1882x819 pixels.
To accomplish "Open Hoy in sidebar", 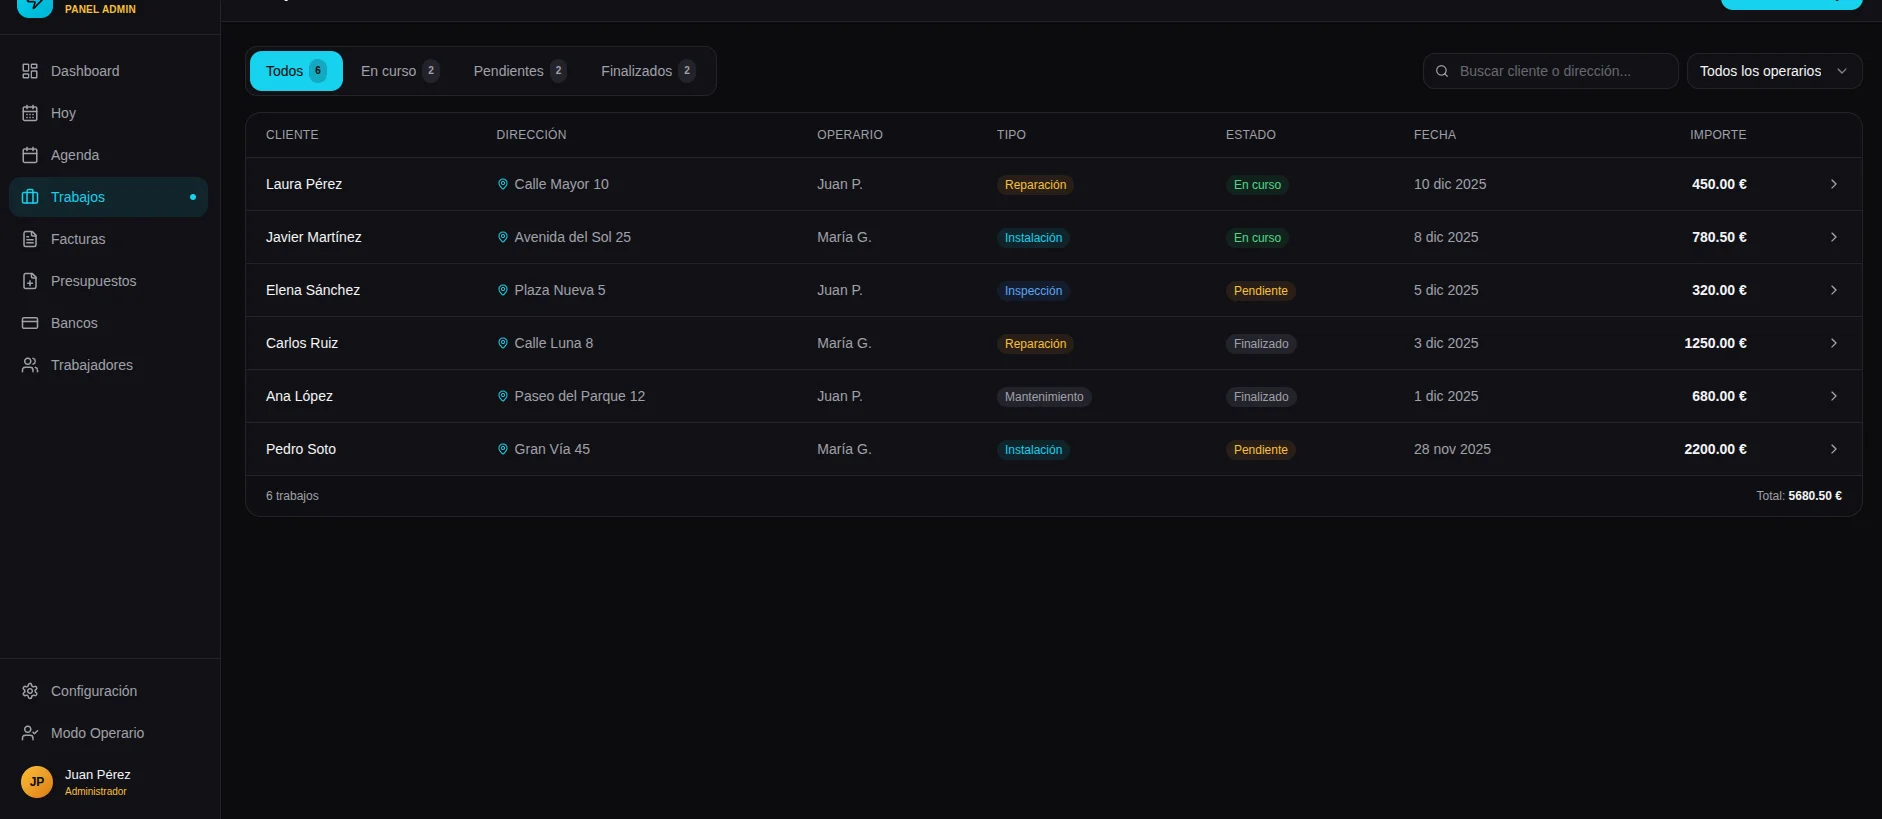I will pos(108,113).
